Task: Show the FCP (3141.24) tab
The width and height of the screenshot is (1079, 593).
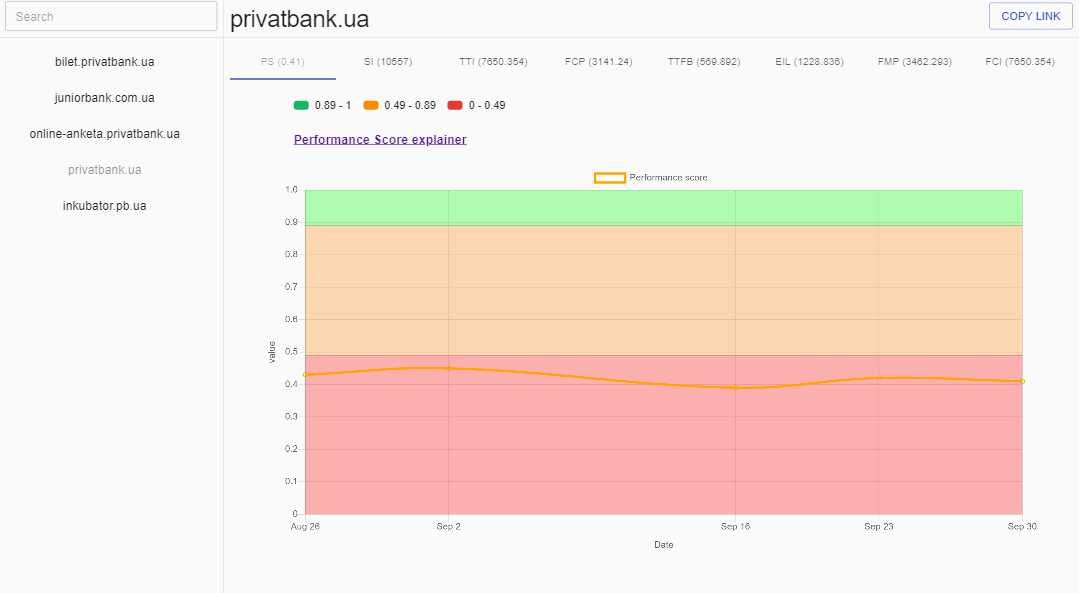Action: click(x=599, y=61)
